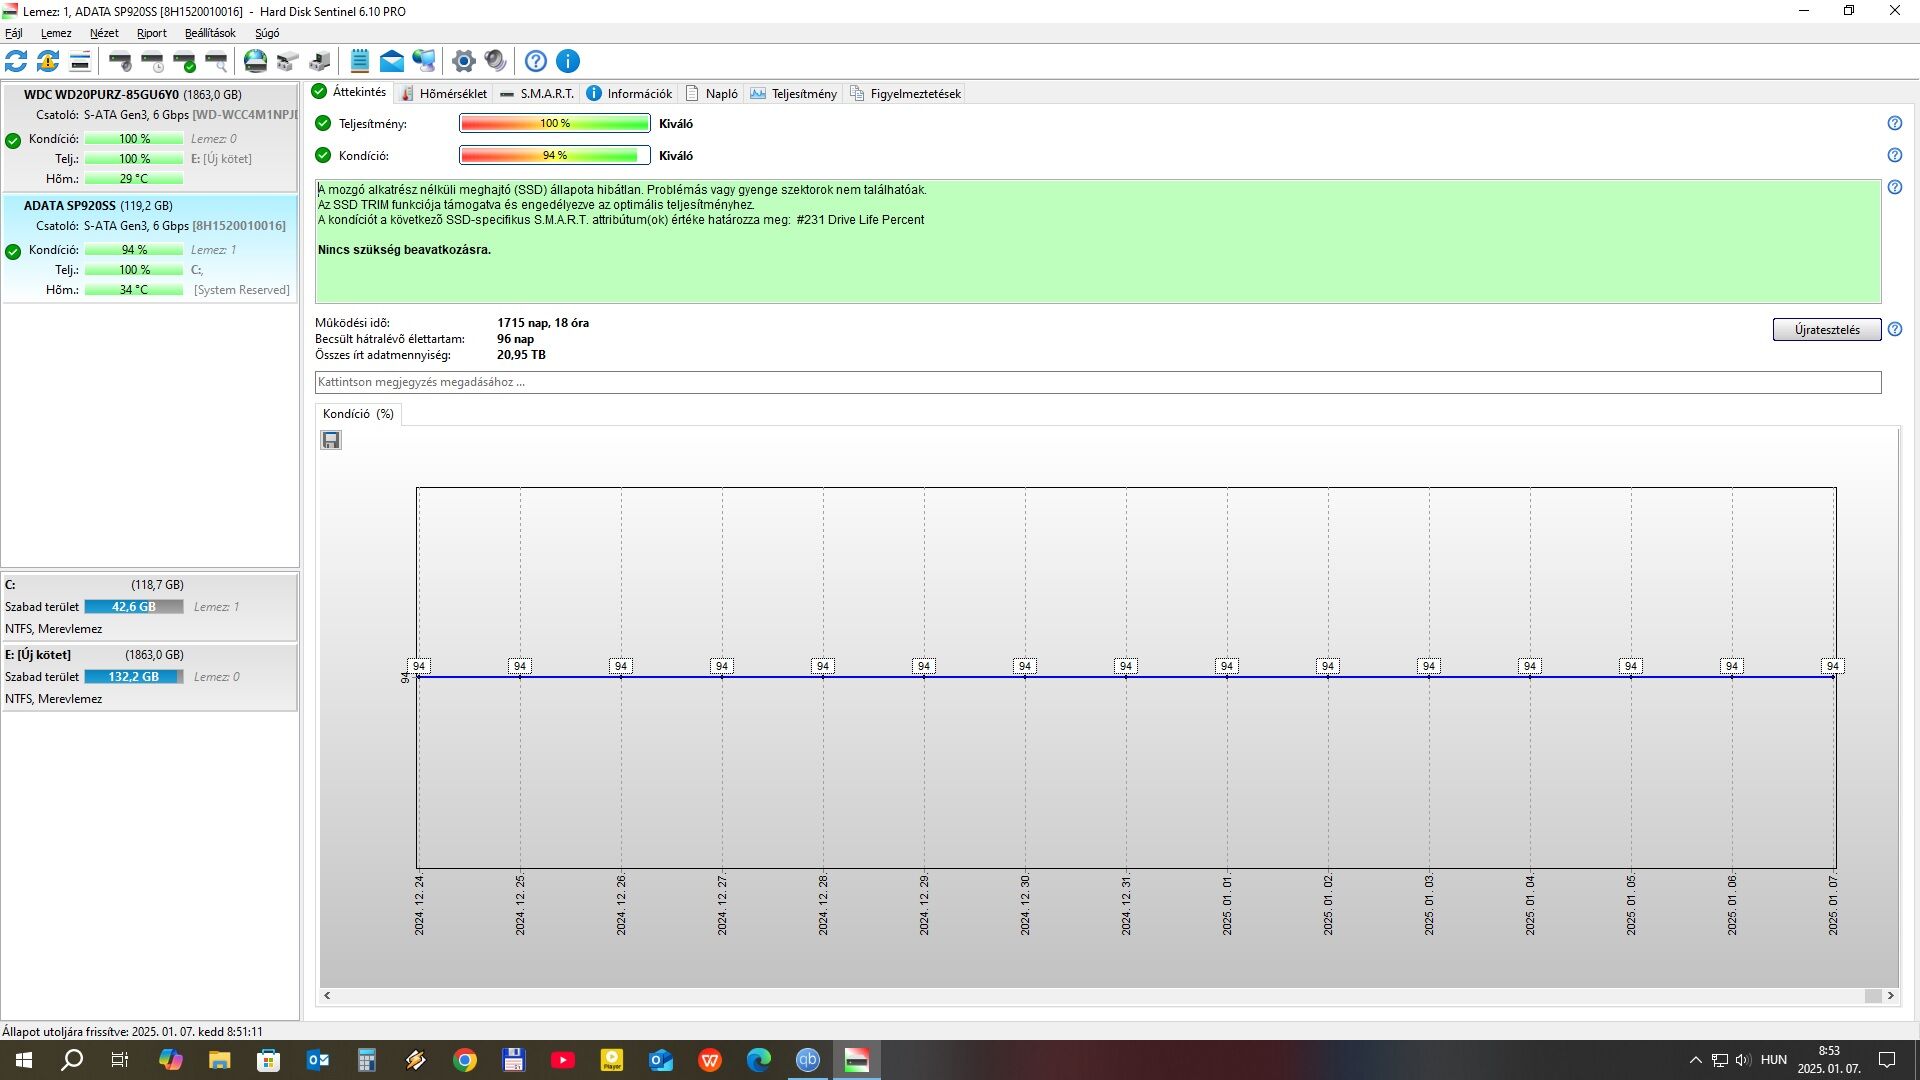Click the globe with monitor toolbar icon
Viewport: 1920px width, 1080px height.
pos(424,61)
